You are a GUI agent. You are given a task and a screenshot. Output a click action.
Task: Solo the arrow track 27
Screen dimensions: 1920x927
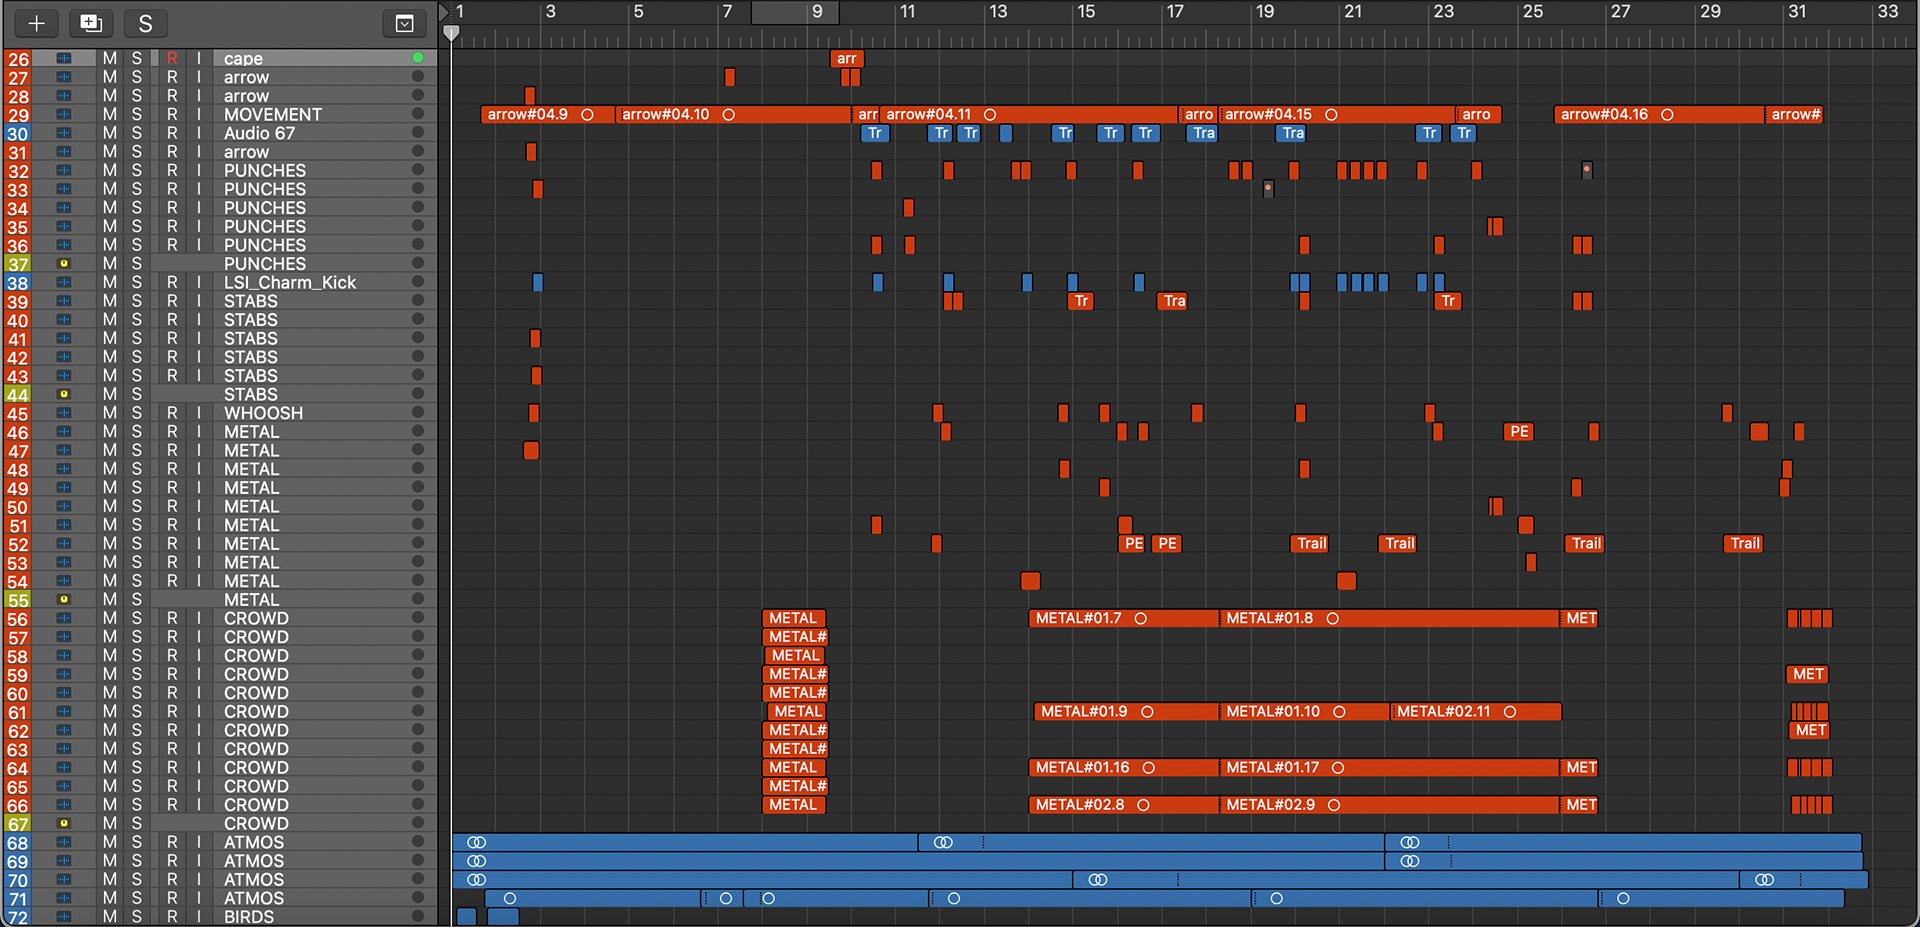pos(137,77)
